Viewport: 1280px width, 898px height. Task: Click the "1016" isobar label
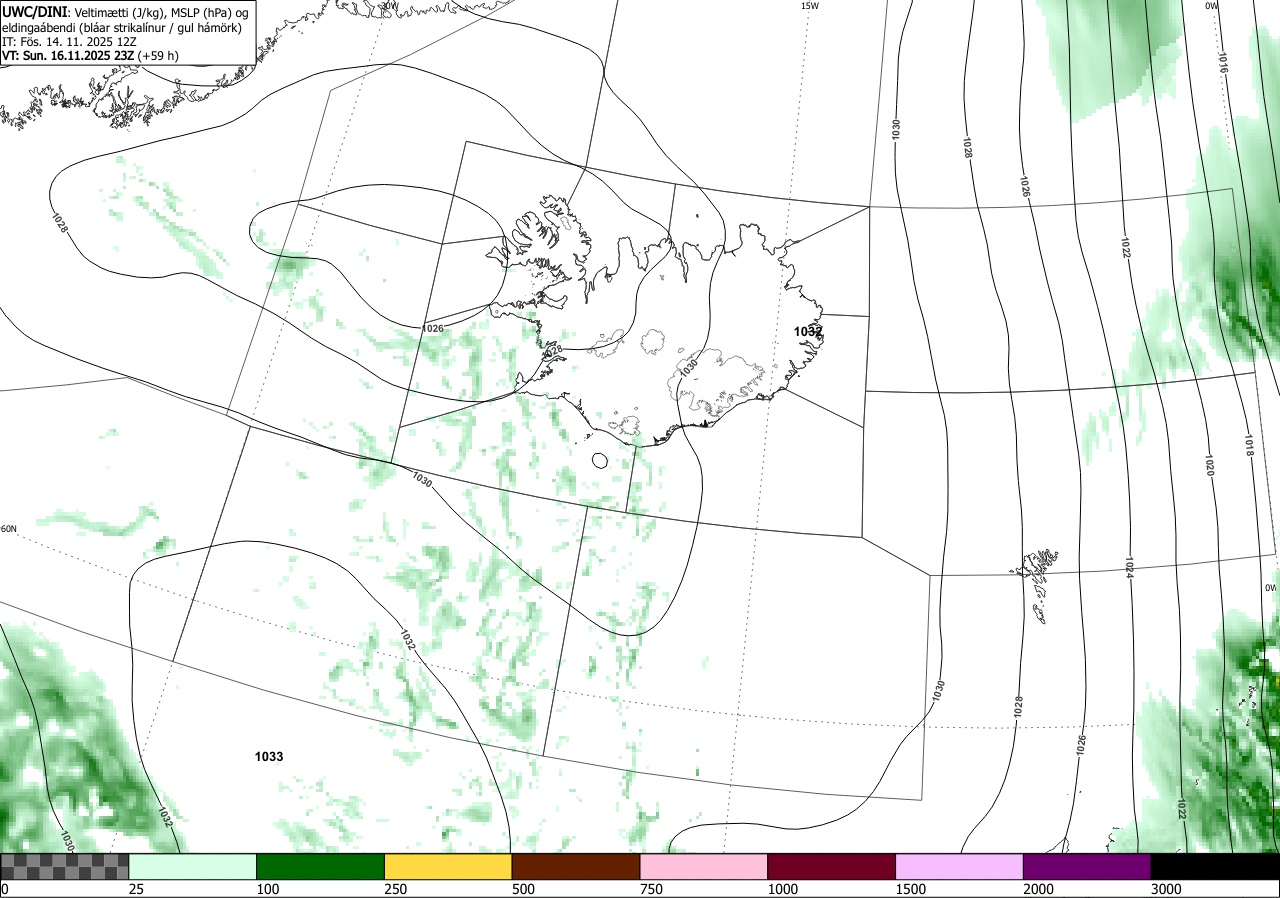click(1223, 63)
